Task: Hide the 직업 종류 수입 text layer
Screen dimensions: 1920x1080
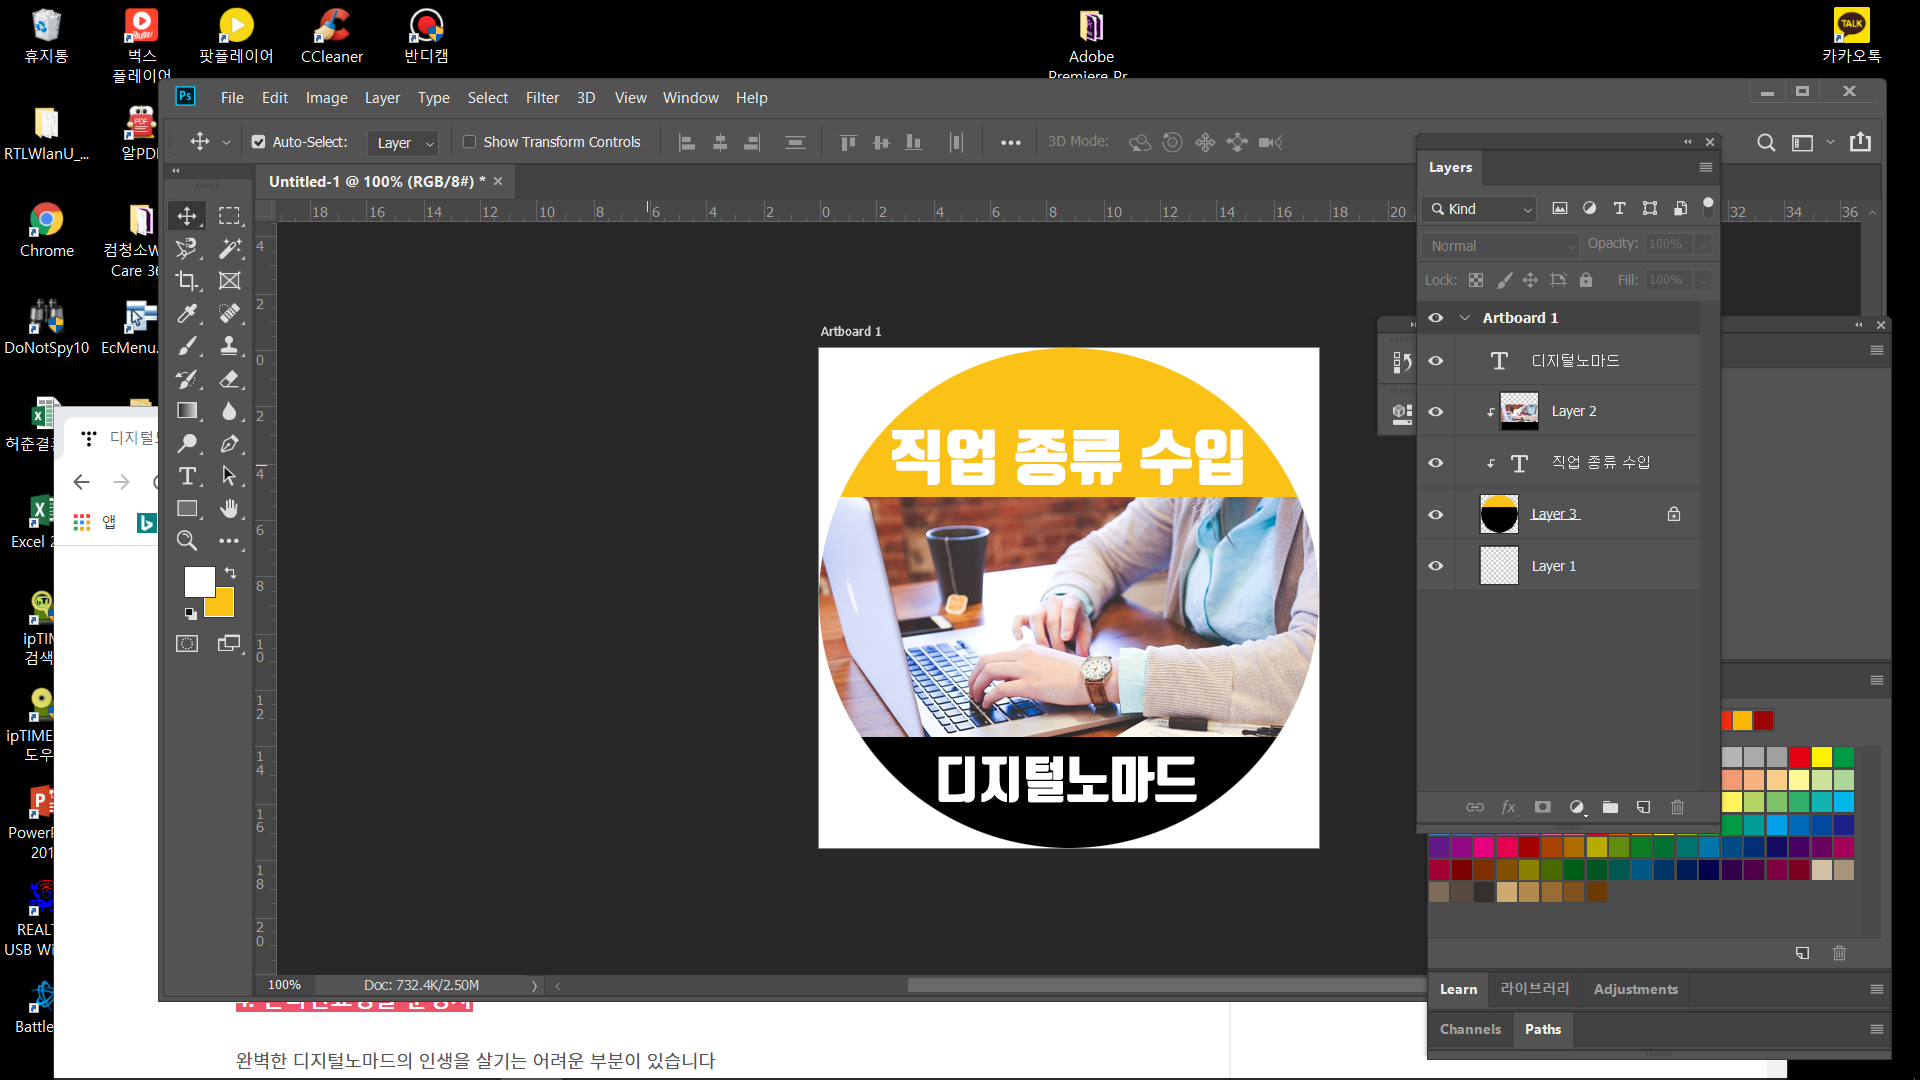Action: click(x=1436, y=463)
